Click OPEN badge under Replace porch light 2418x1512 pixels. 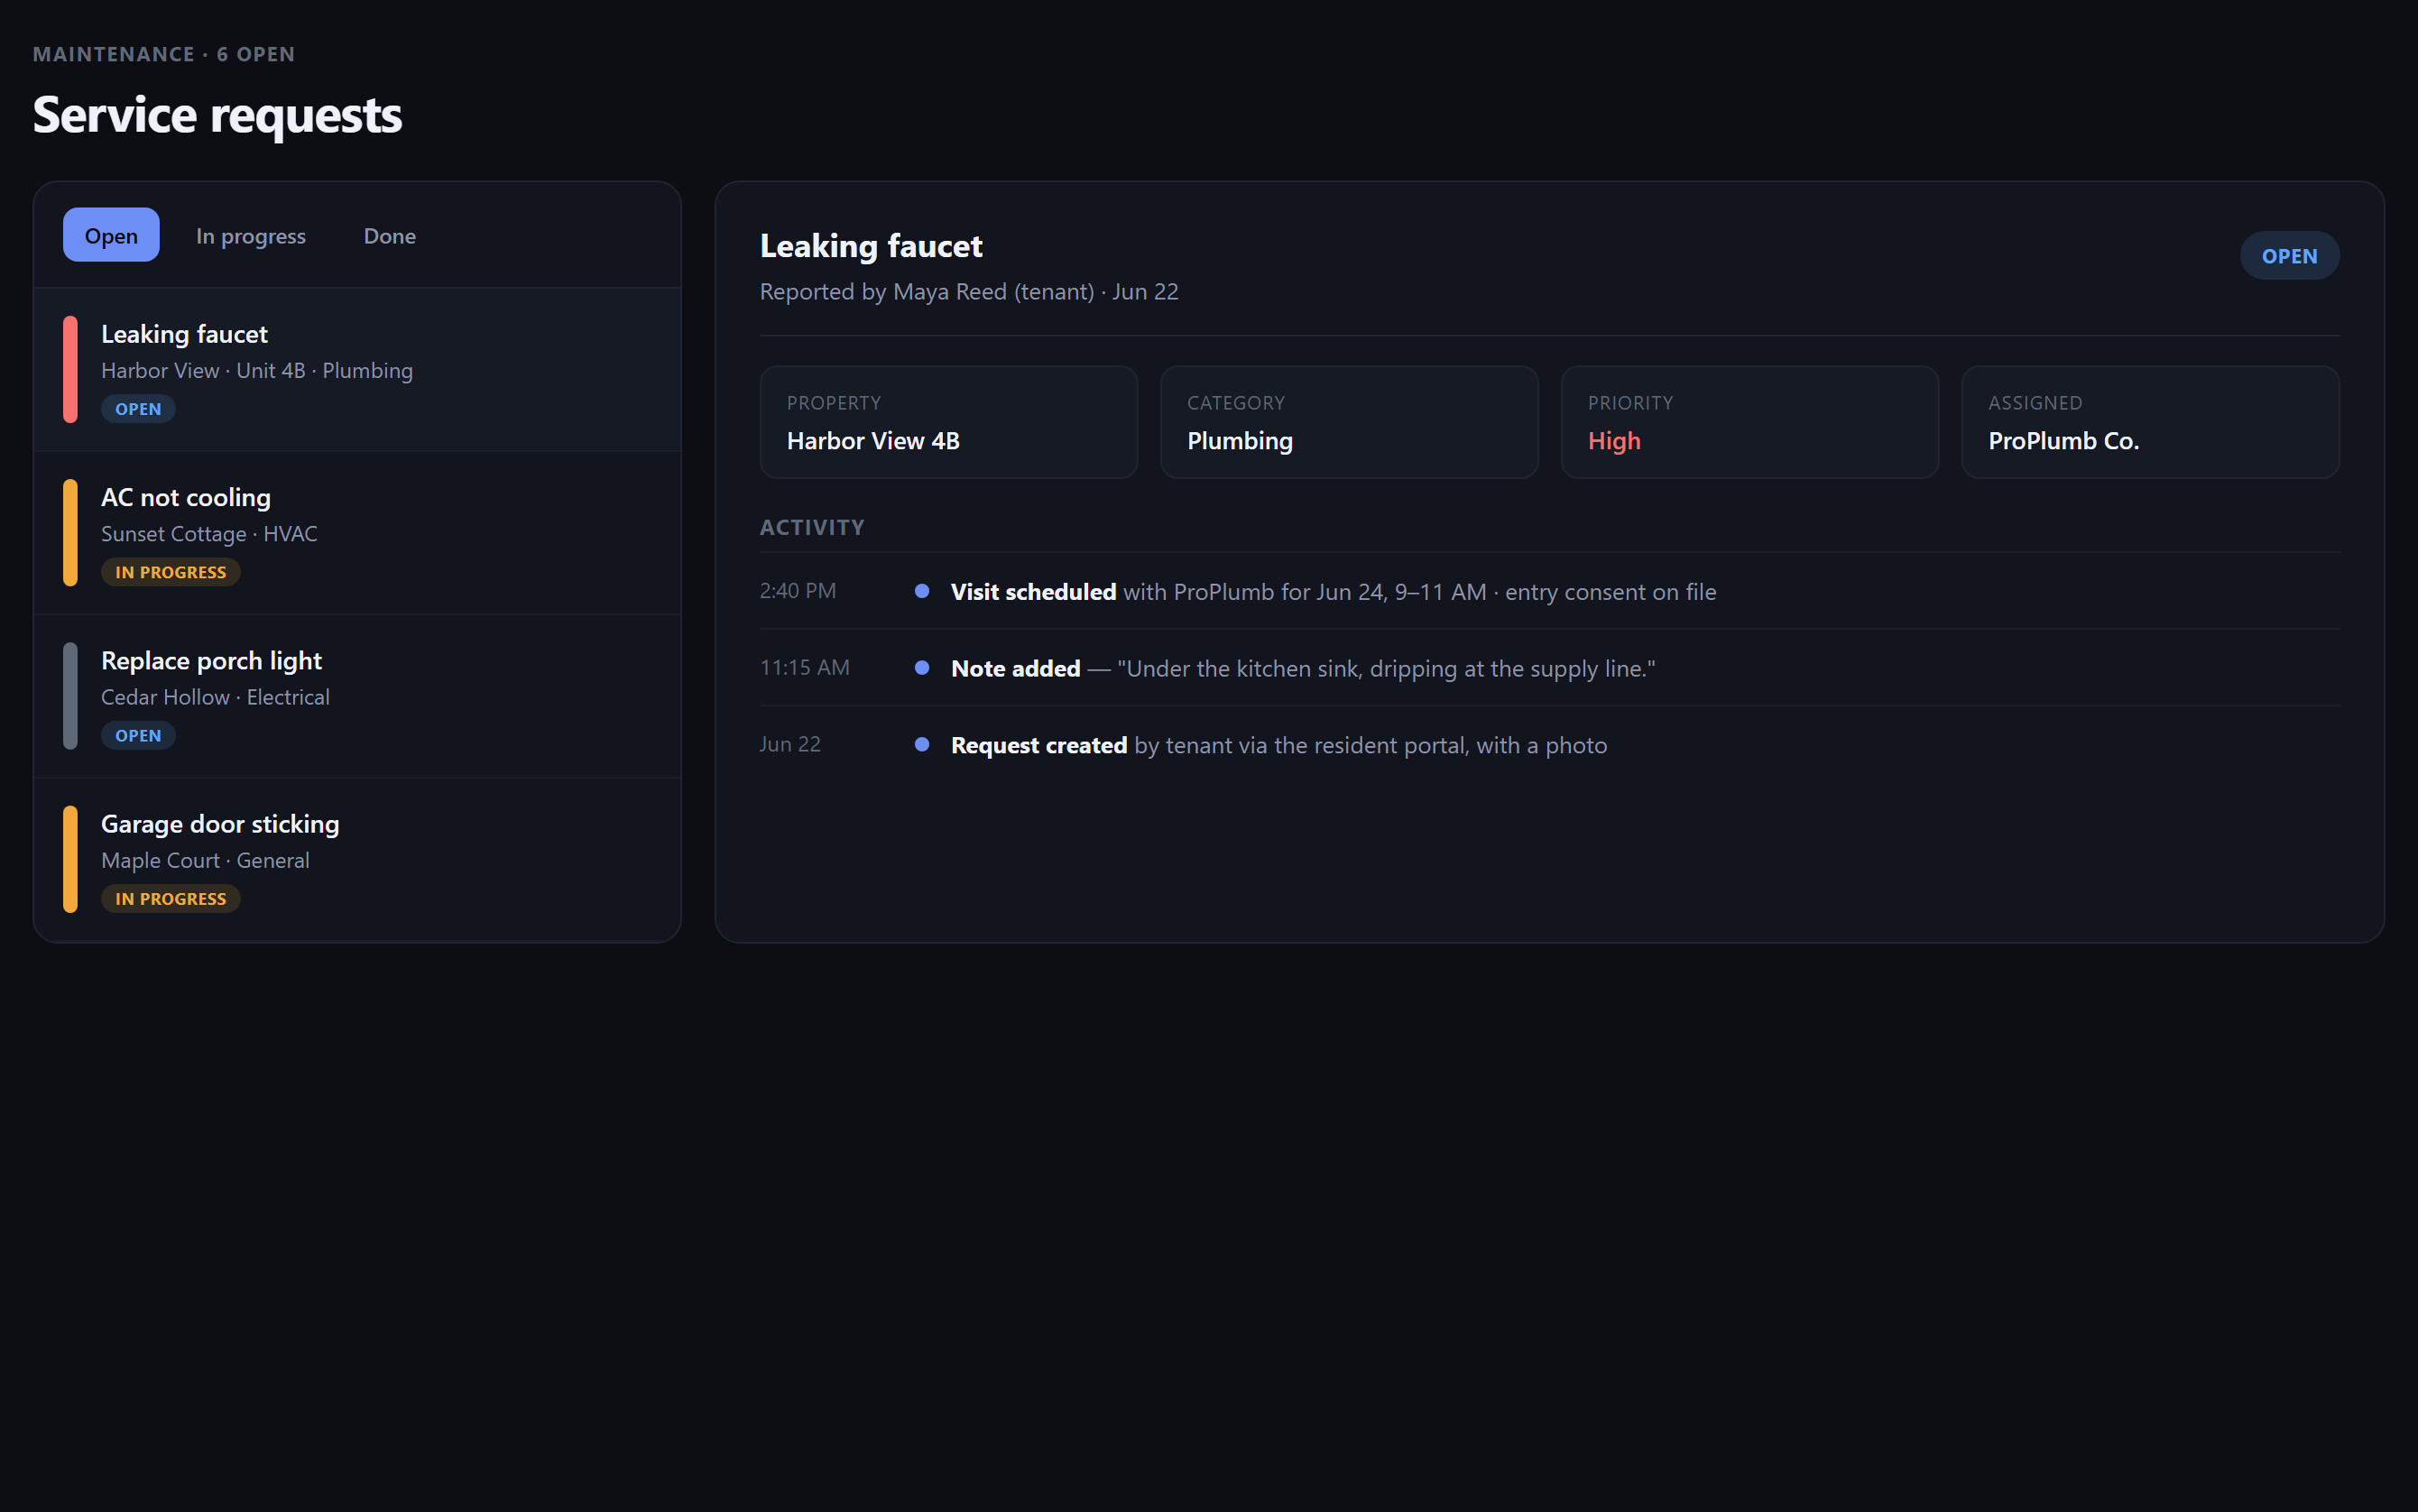pyautogui.click(x=138, y=735)
